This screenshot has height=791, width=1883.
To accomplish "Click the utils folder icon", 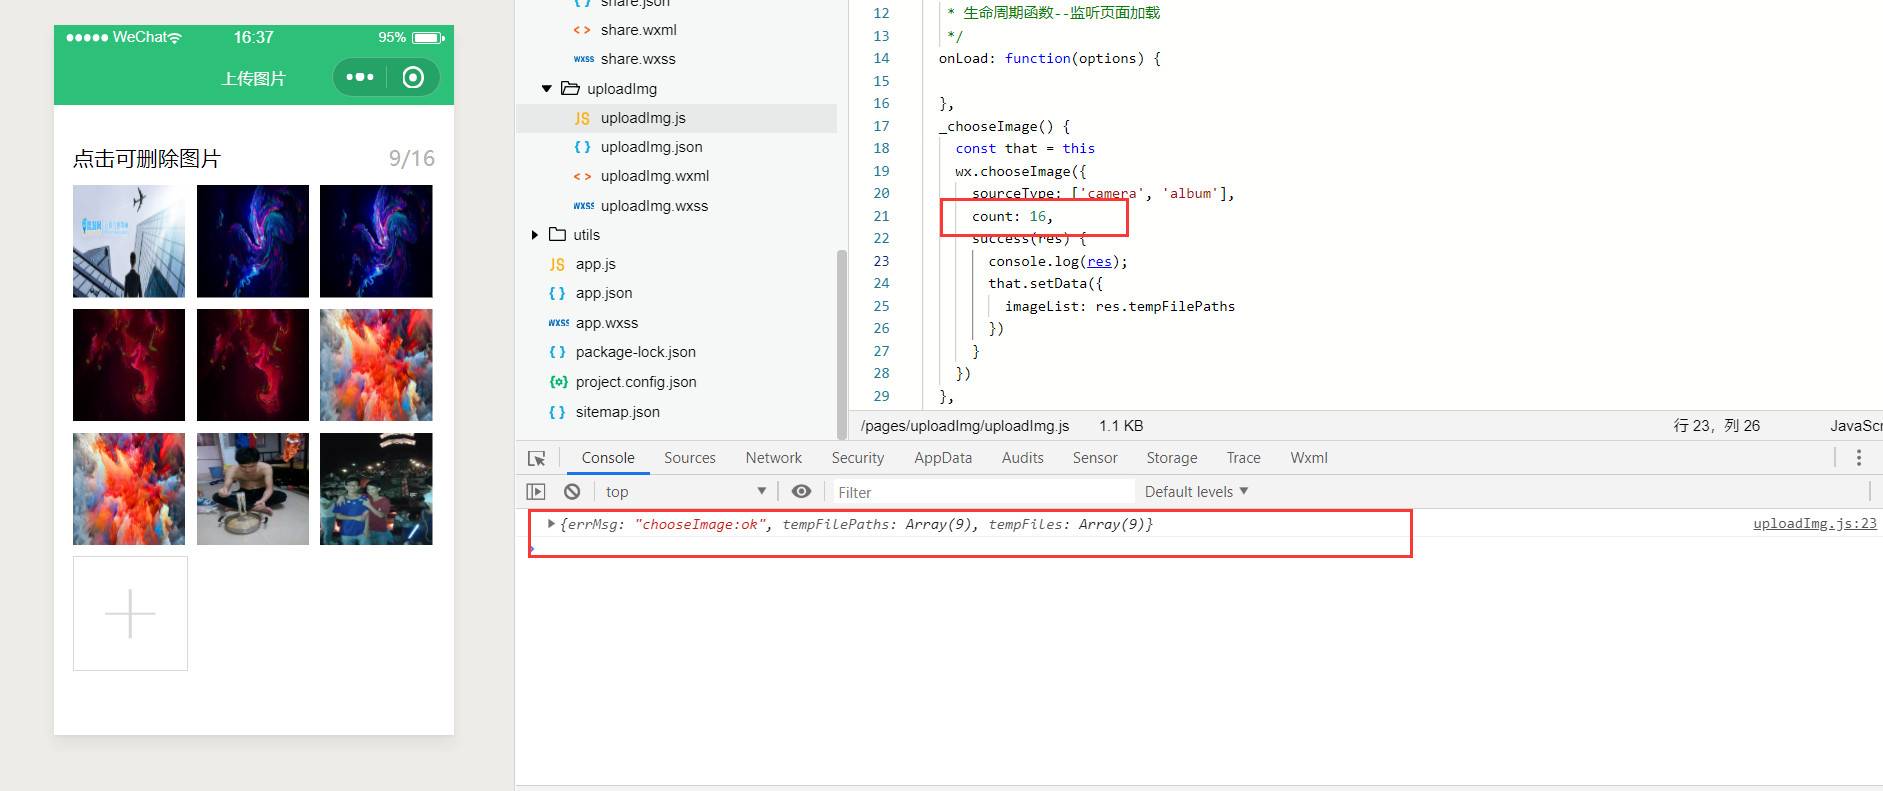I will [x=558, y=234].
